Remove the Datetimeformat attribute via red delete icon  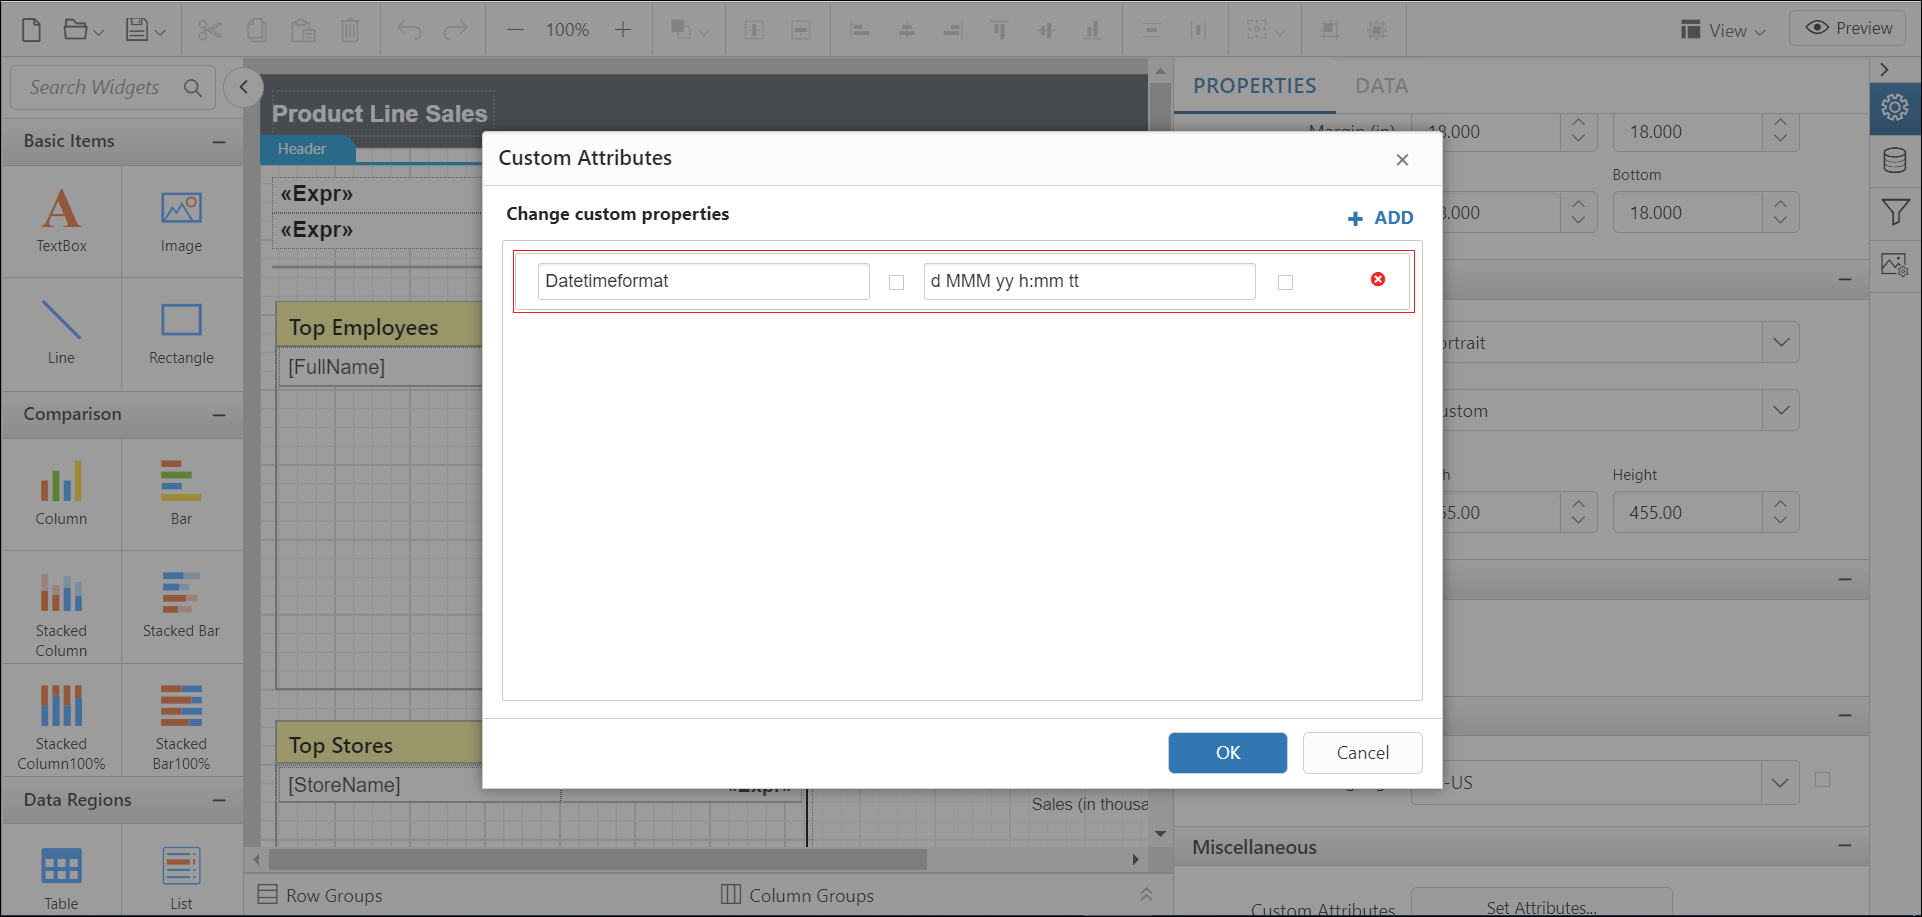click(x=1378, y=280)
